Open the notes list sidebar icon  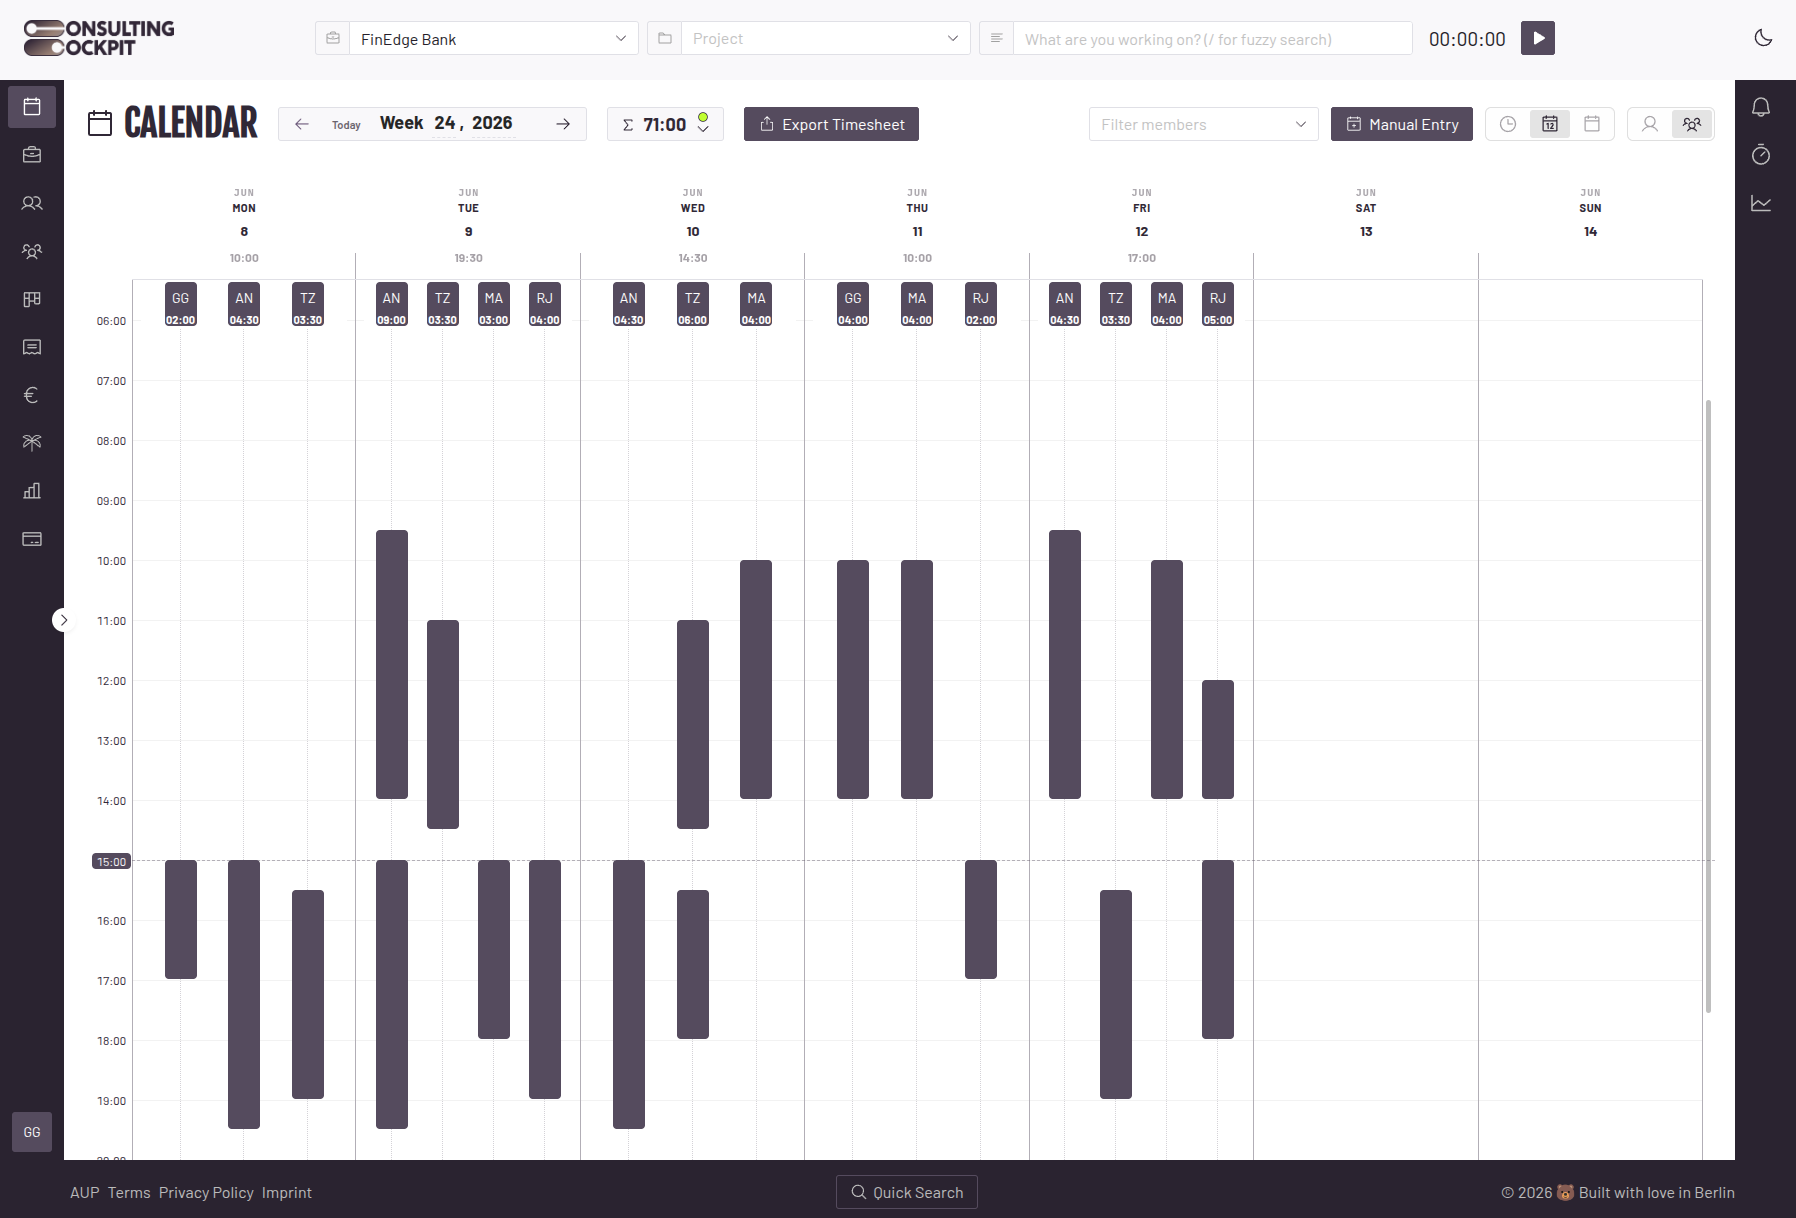pyautogui.click(x=32, y=347)
